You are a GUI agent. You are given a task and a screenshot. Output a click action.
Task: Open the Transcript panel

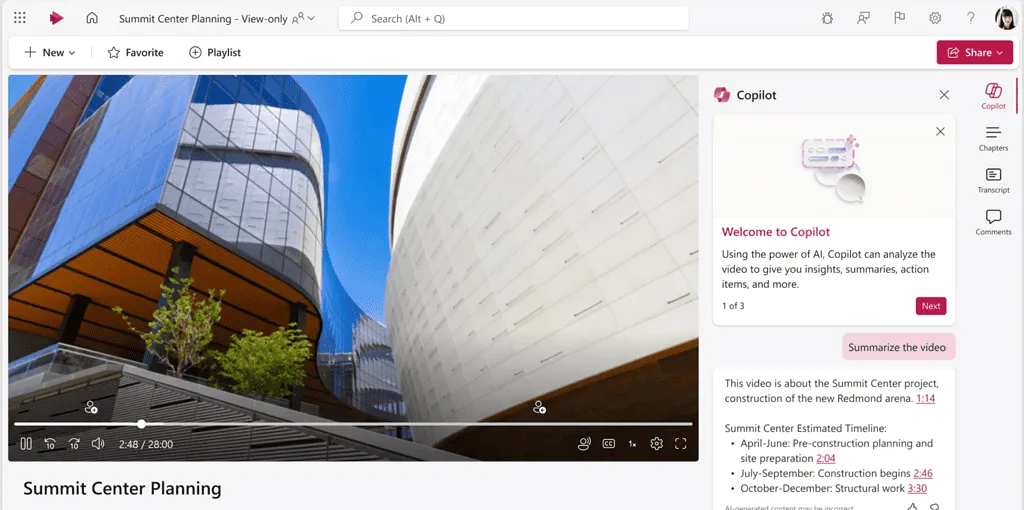[x=993, y=180]
